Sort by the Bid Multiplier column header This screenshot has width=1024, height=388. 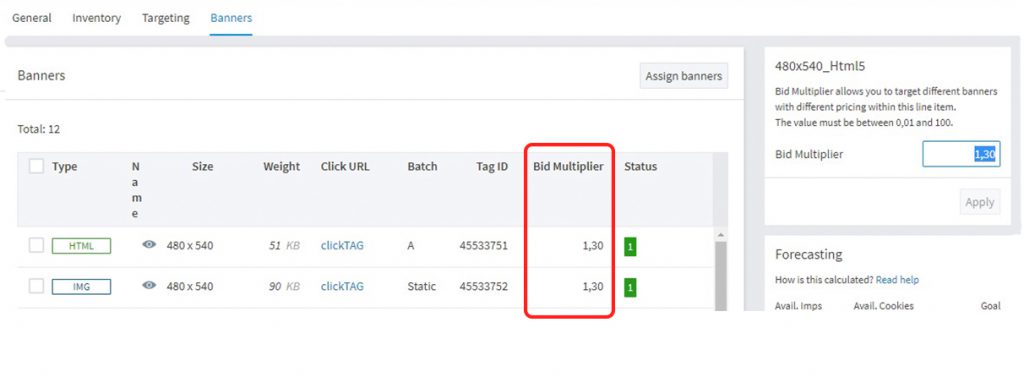tap(568, 167)
